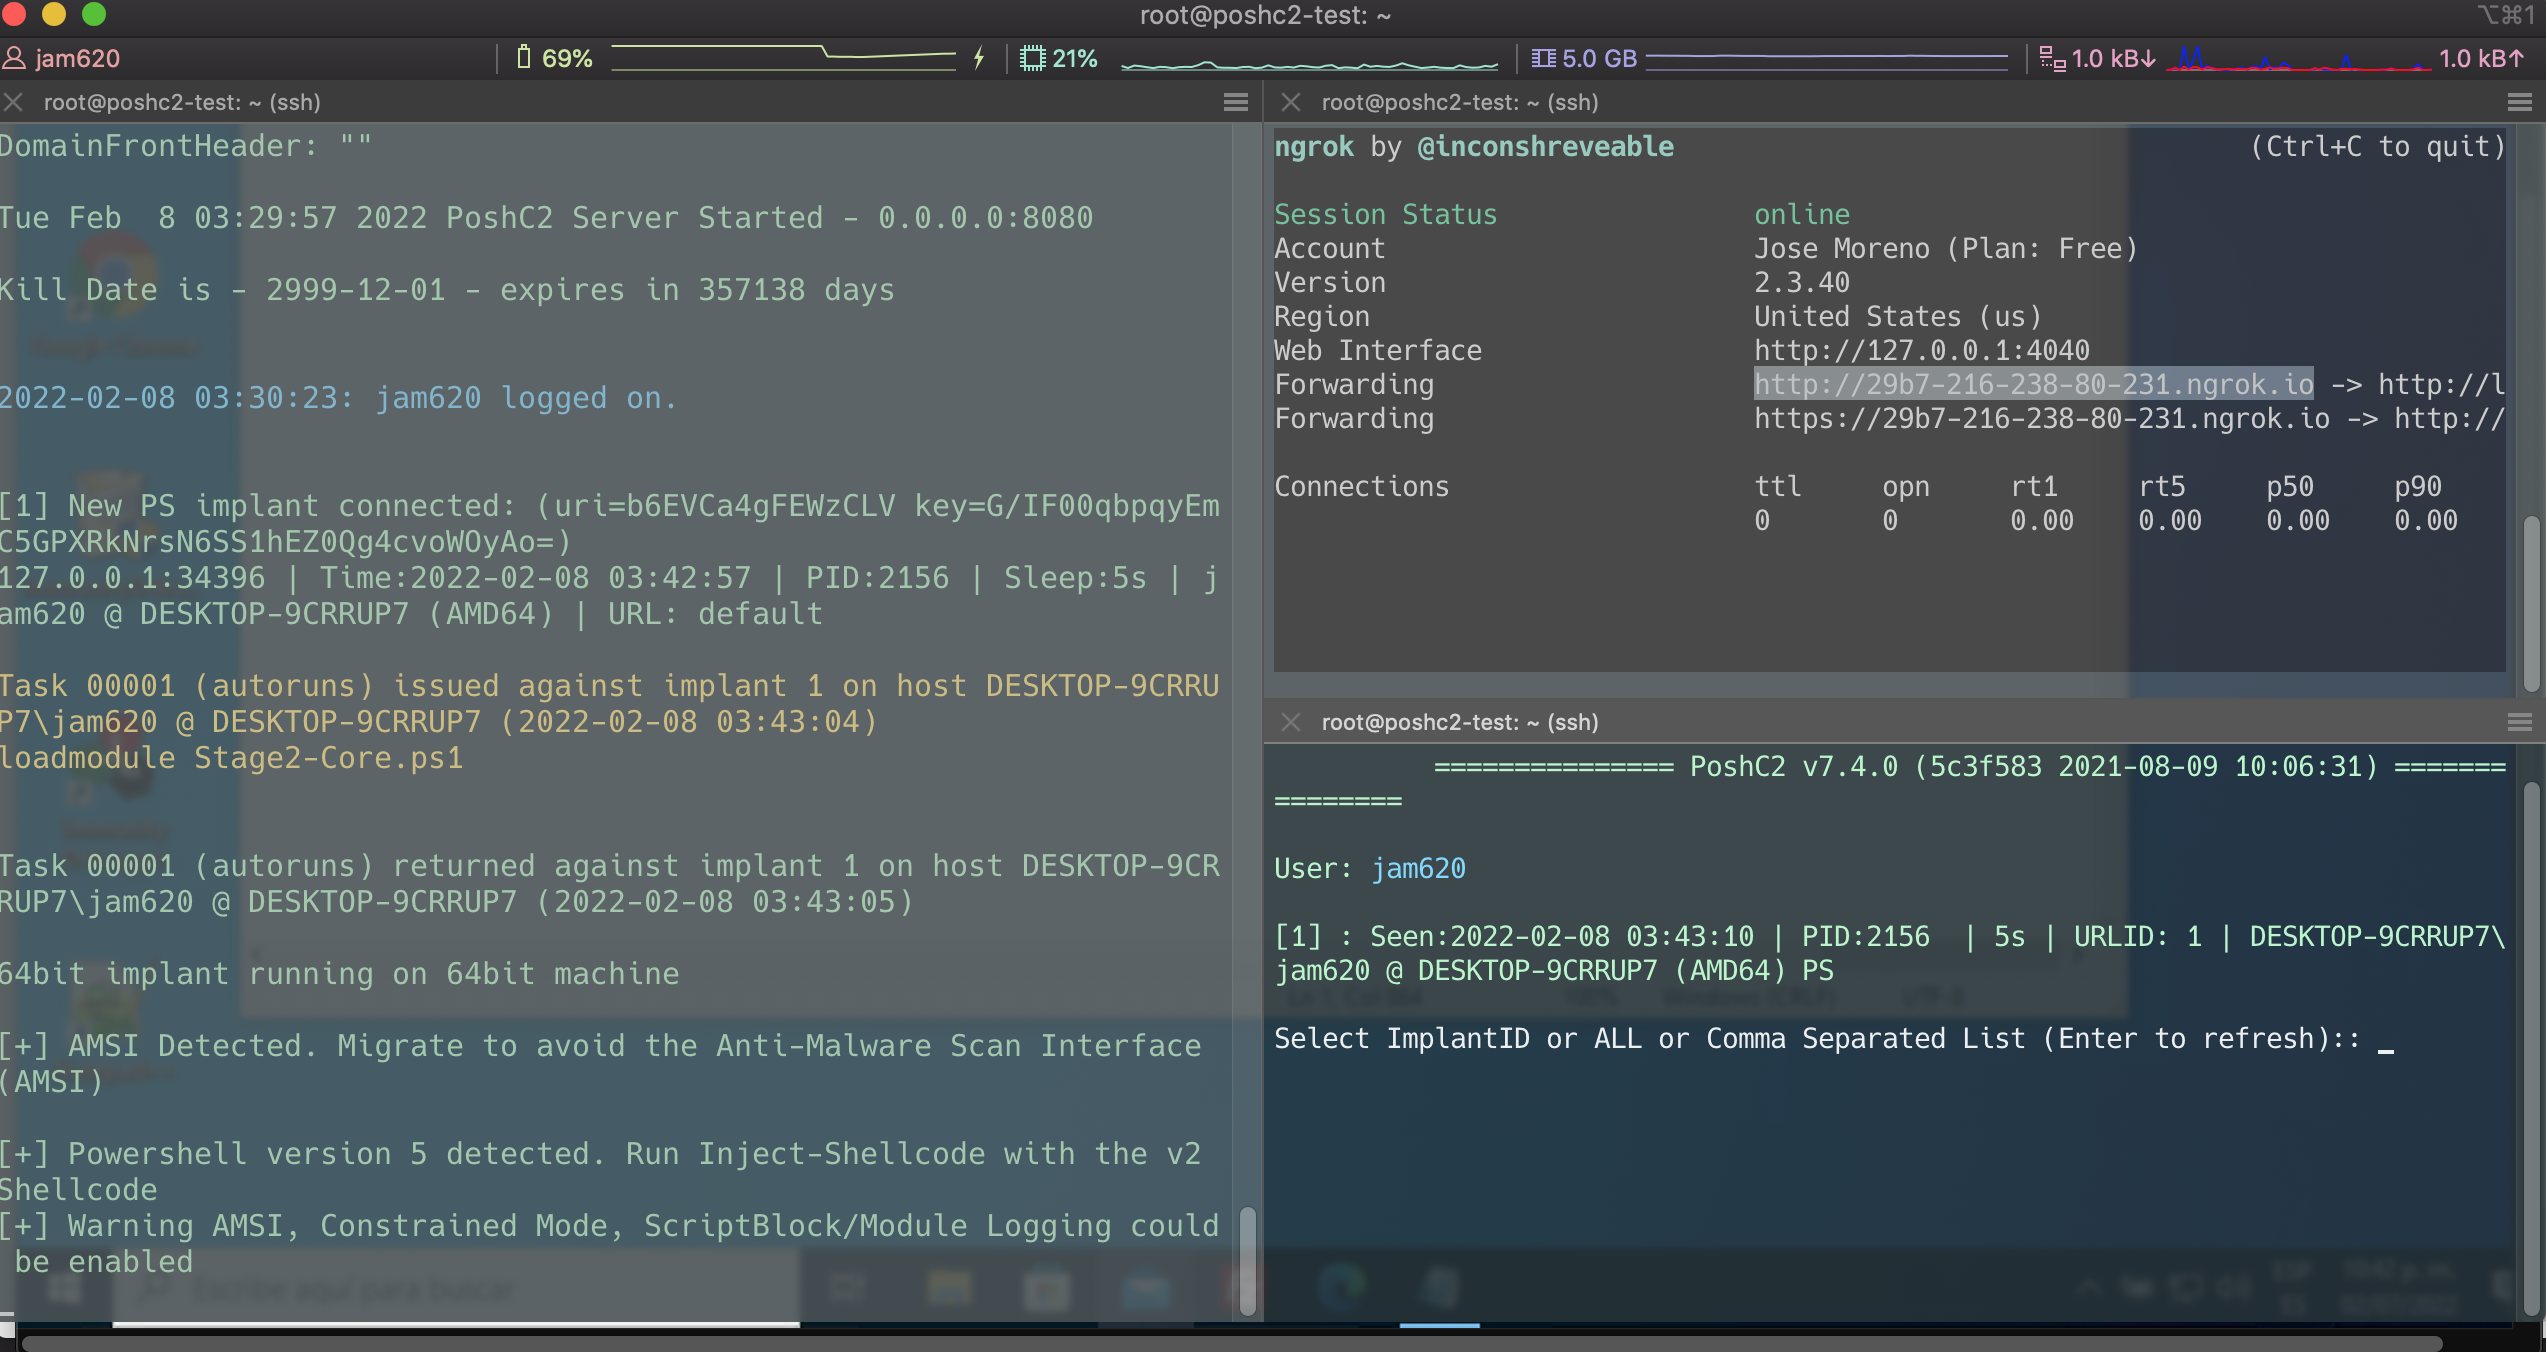Click the battery icon showing 69%

tap(524, 57)
